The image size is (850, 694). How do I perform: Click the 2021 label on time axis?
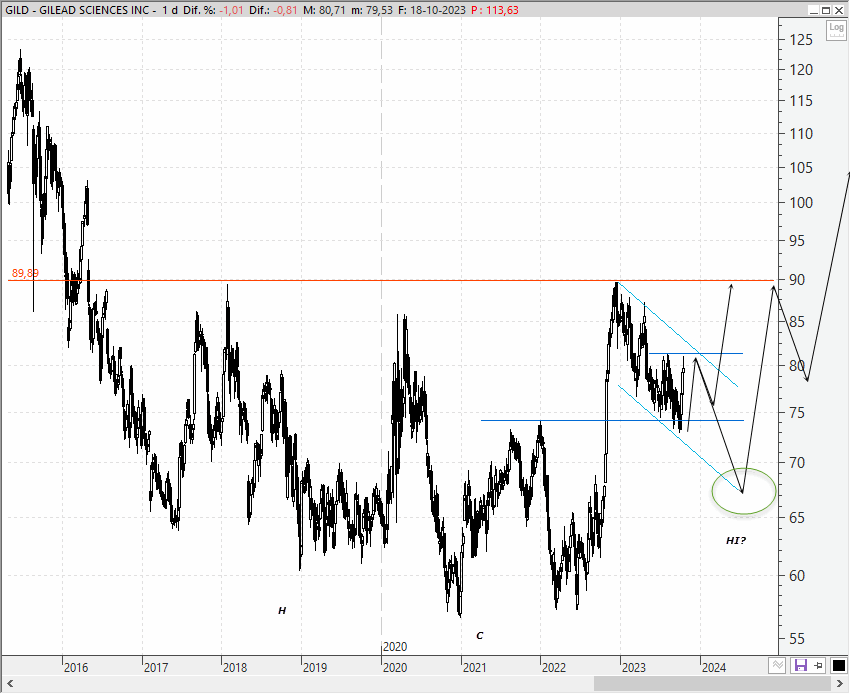[x=474, y=667]
